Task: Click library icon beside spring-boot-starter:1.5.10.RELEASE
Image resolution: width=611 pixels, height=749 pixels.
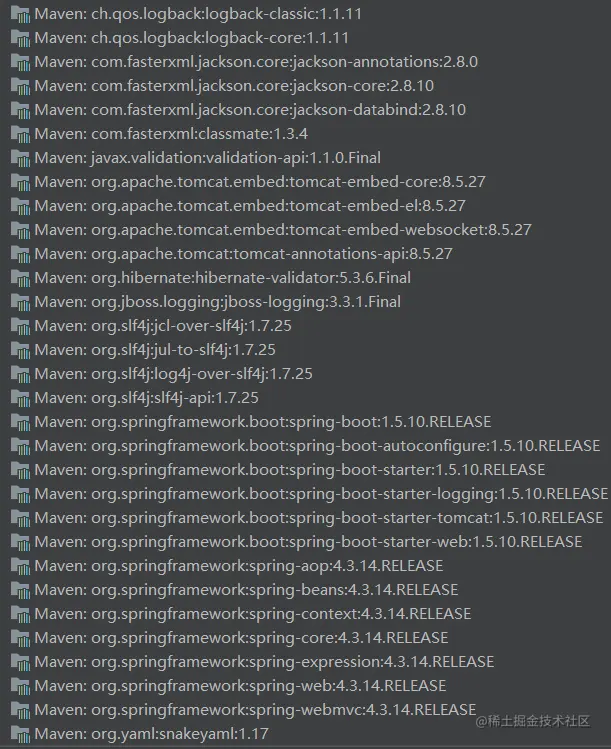Action: (20, 470)
